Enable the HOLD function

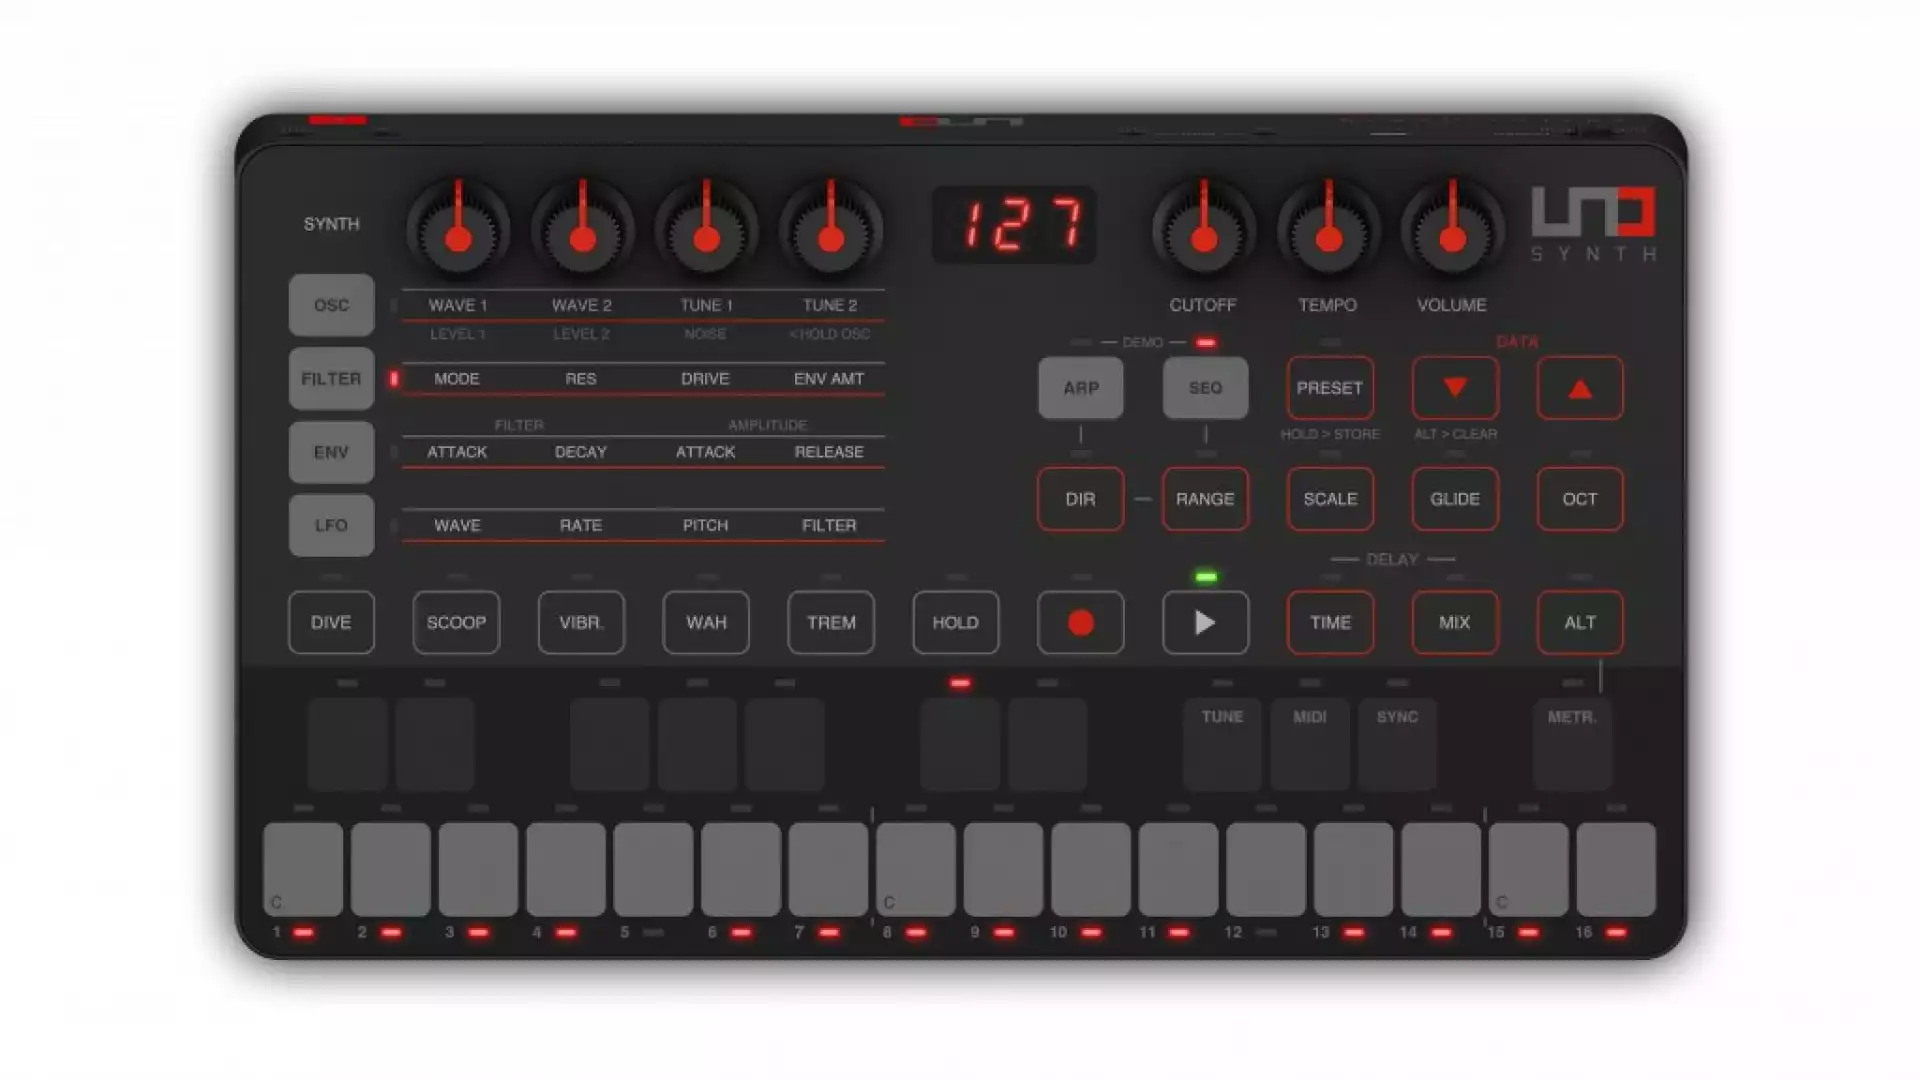pyautogui.click(x=955, y=622)
